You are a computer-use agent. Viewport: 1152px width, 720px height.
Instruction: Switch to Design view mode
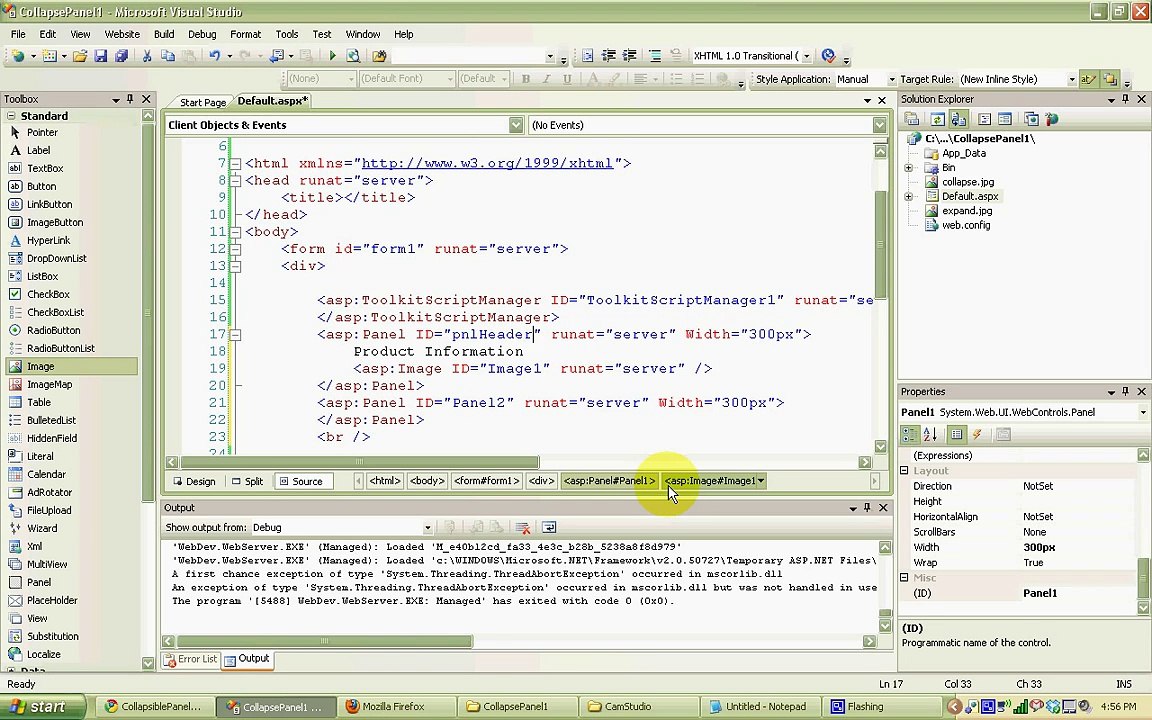tap(195, 481)
